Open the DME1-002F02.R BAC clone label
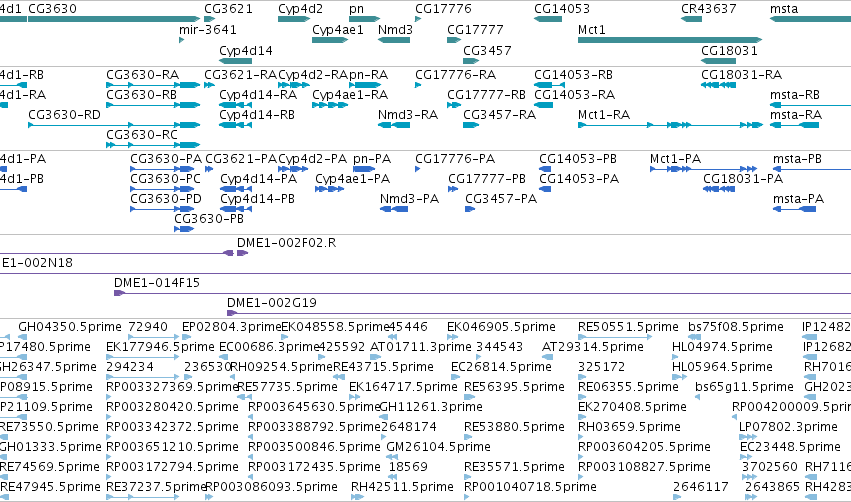The height and width of the screenshot is (502, 851). [x=287, y=243]
